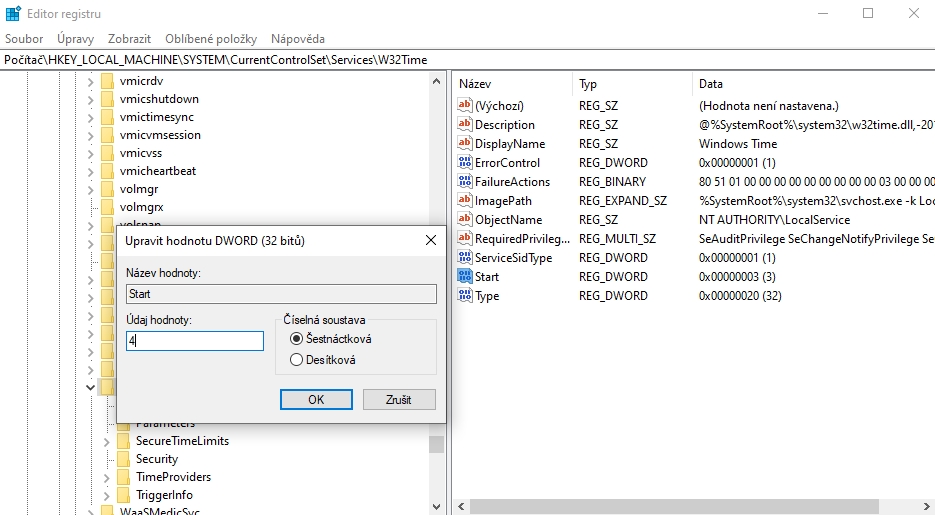
Task: Click the TriggerInfo folder icon
Action: pos(123,495)
